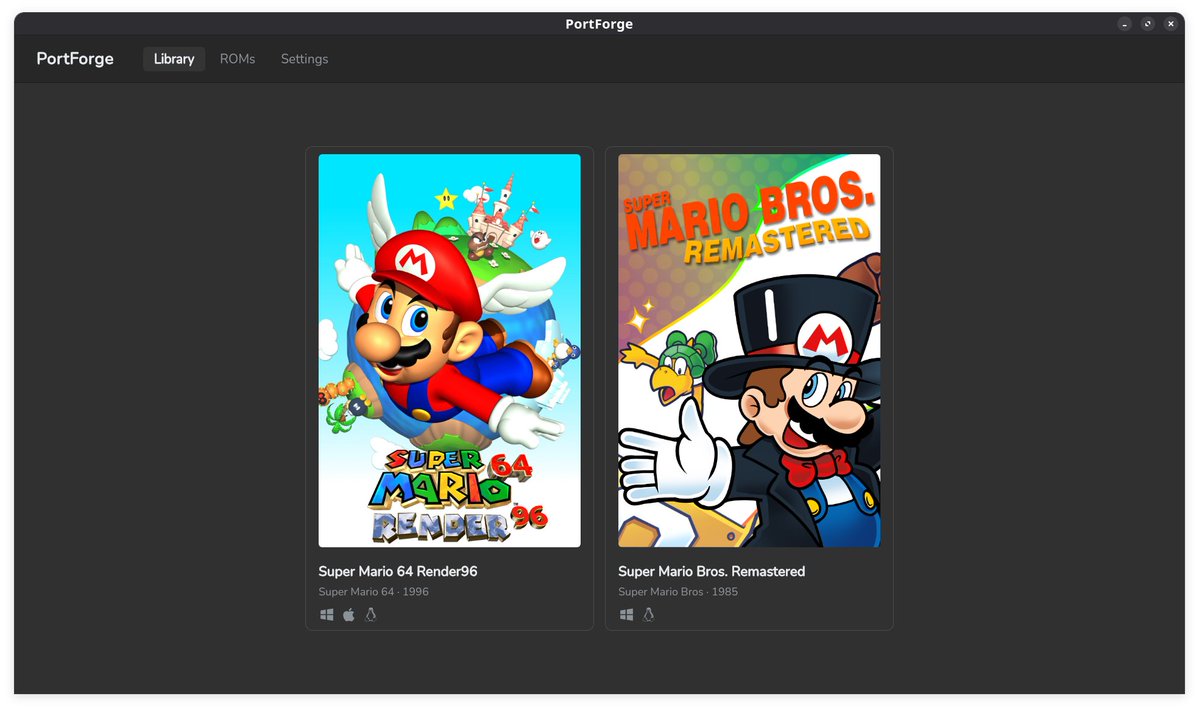Click the Linux icon under Super Mario Bros. Remastered
Screen dimensions: 1199x710
tap(648, 614)
